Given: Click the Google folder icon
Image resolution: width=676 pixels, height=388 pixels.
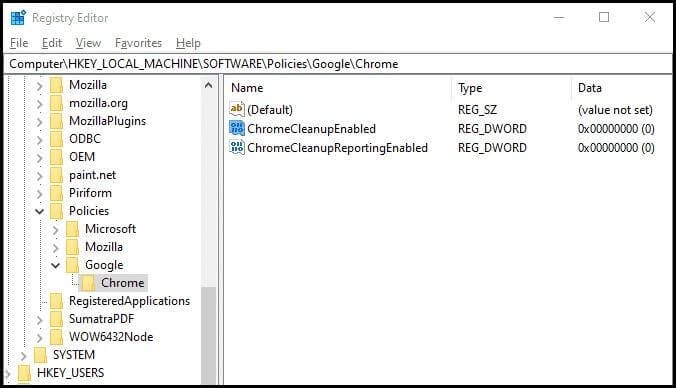Looking at the screenshot, I should [x=72, y=265].
